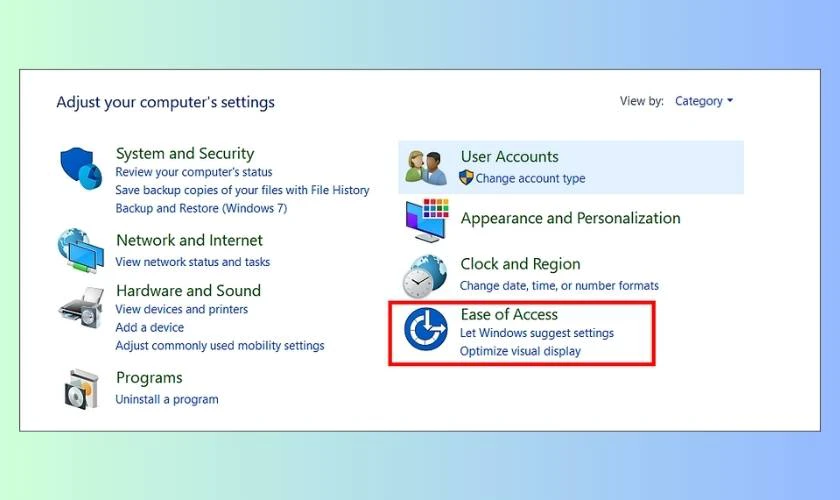Open Save backup copies with File History
840x500 pixels.
tap(242, 190)
